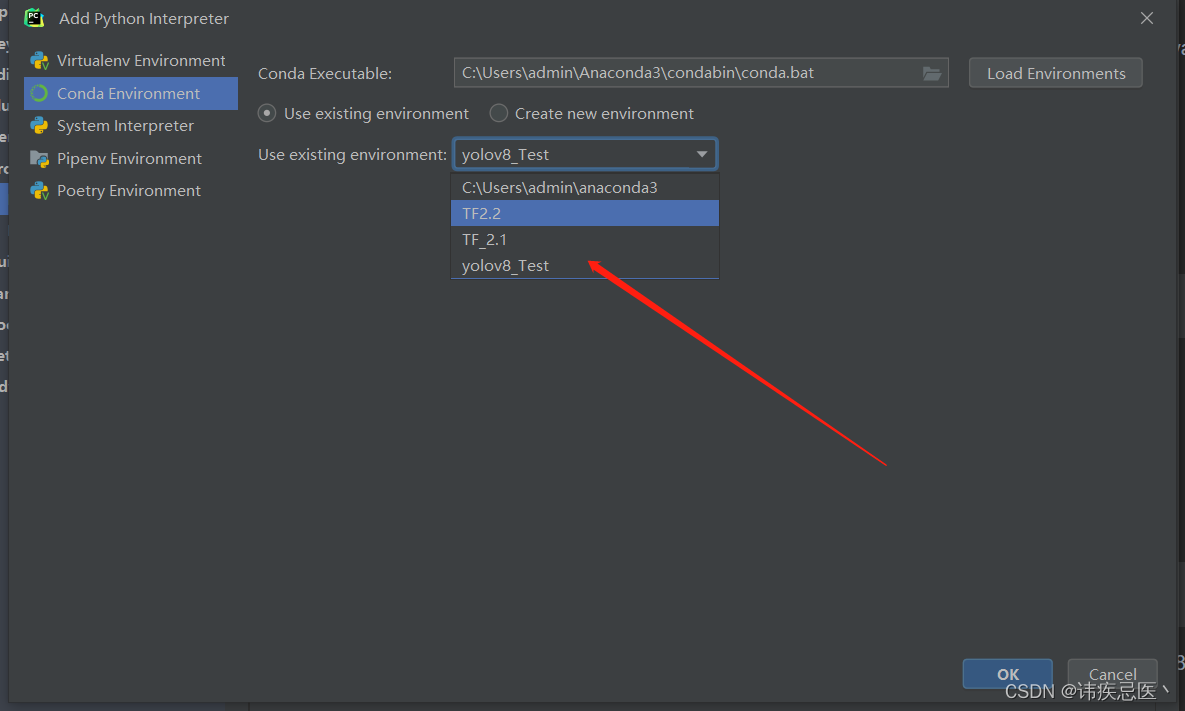1185x711 pixels.
Task: Click the Load Environments button
Action: click(x=1056, y=73)
